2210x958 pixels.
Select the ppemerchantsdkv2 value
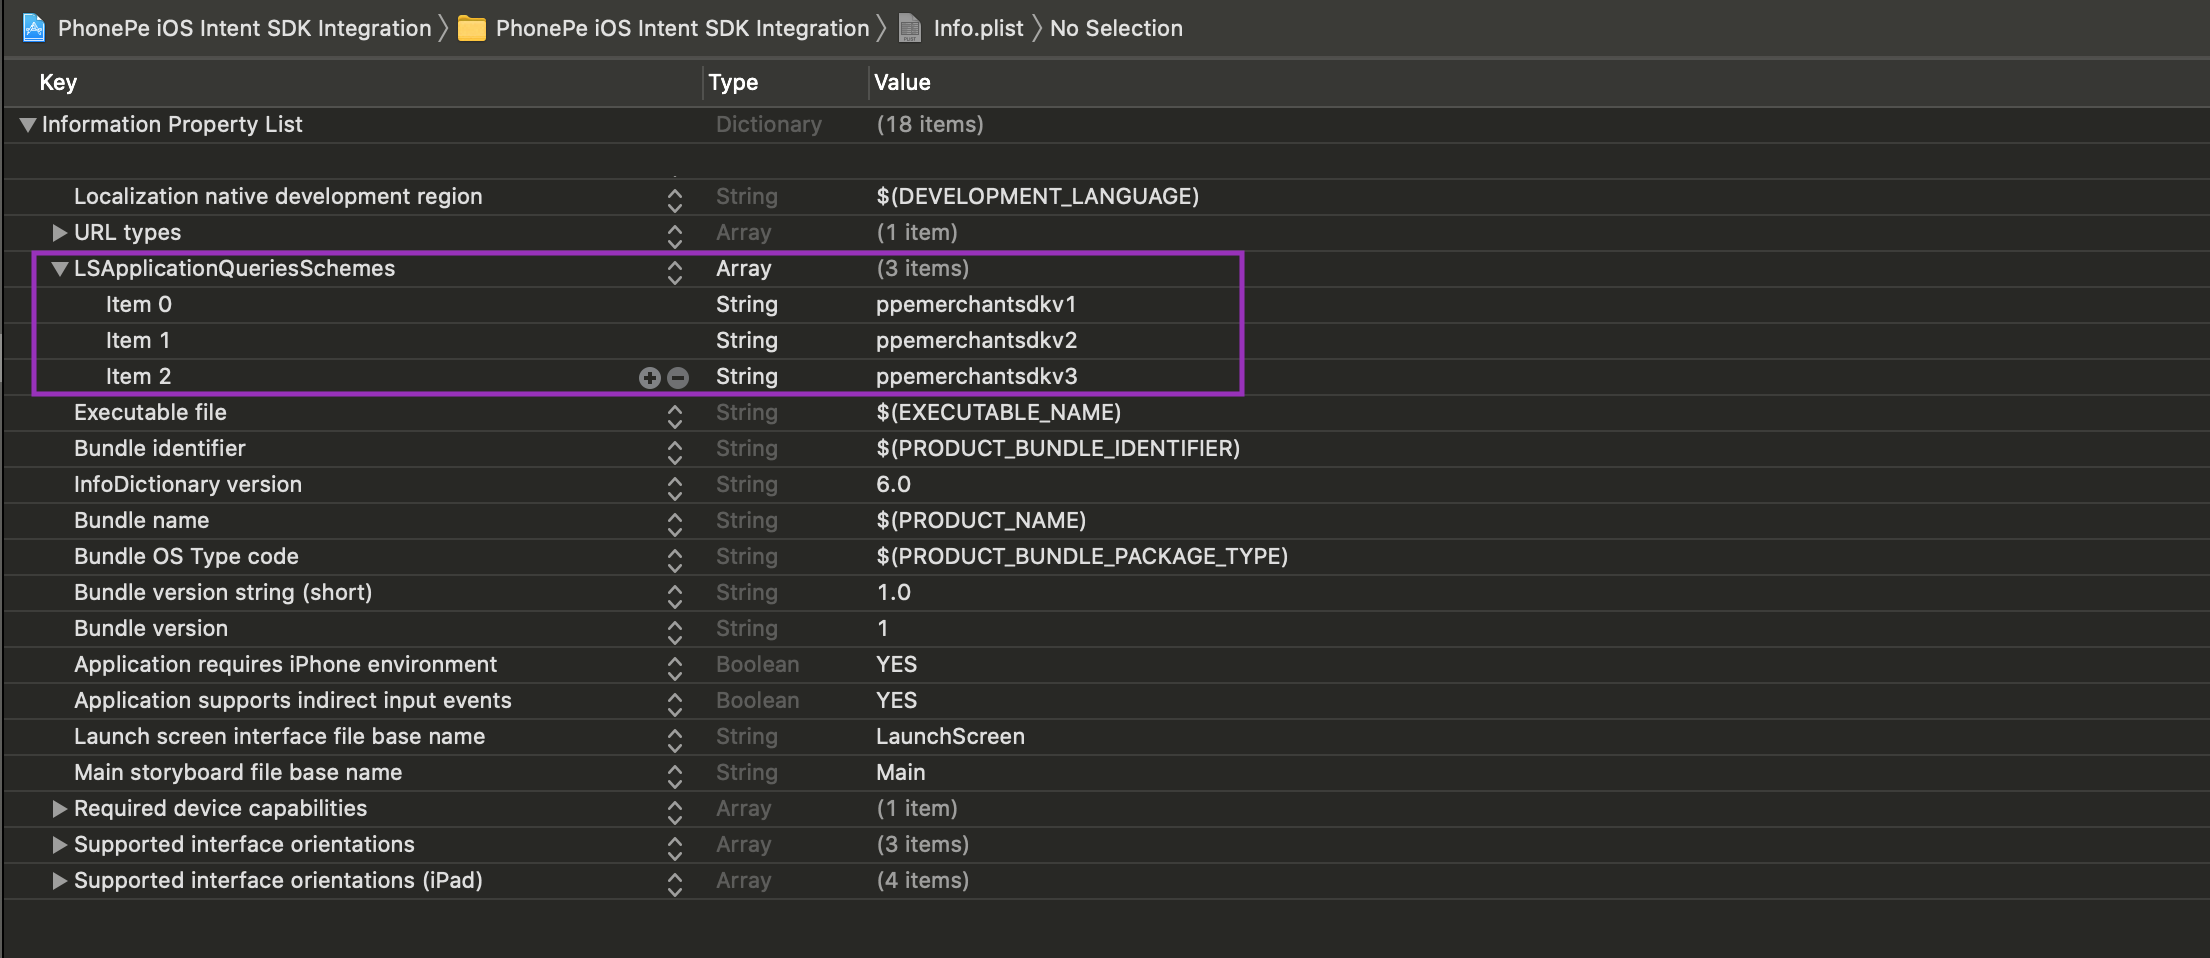click(x=977, y=340)
